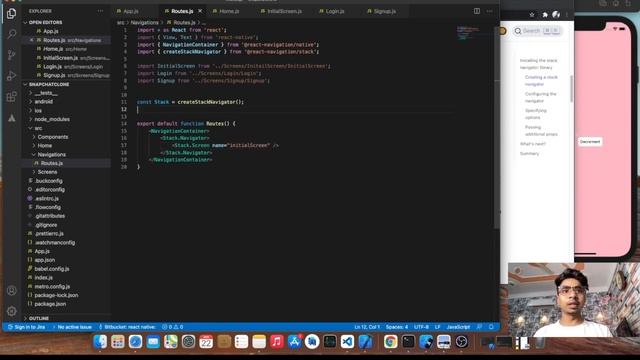Open Launchpad from the dock

(118, 342)
